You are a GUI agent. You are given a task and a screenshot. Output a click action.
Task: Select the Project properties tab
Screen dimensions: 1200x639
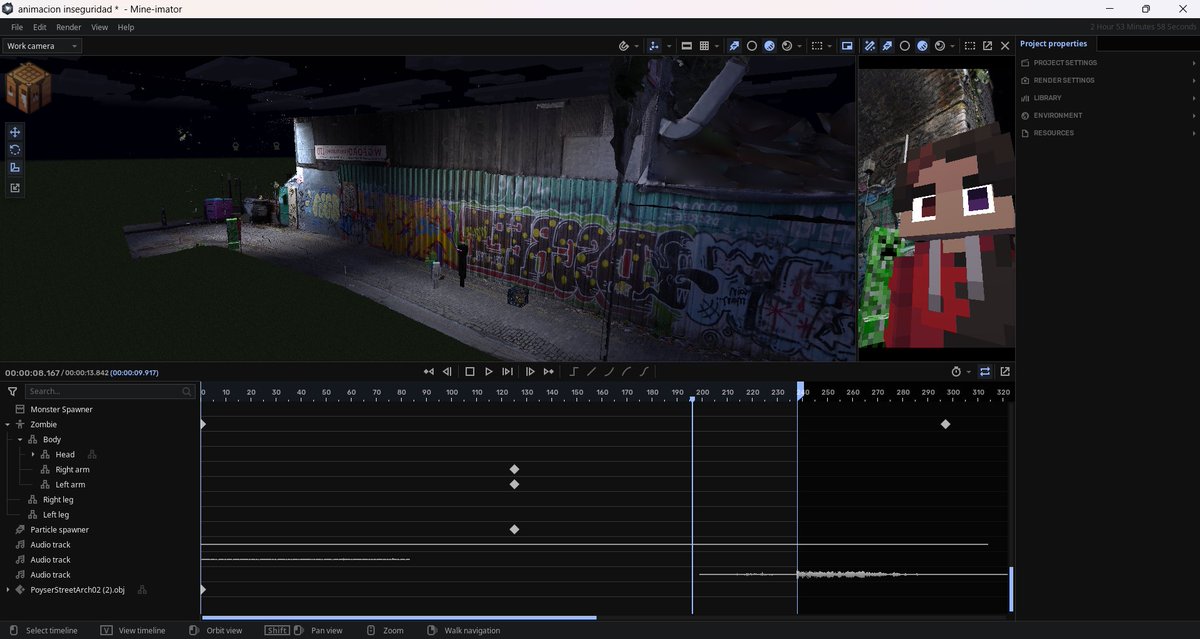[1053, 44]
